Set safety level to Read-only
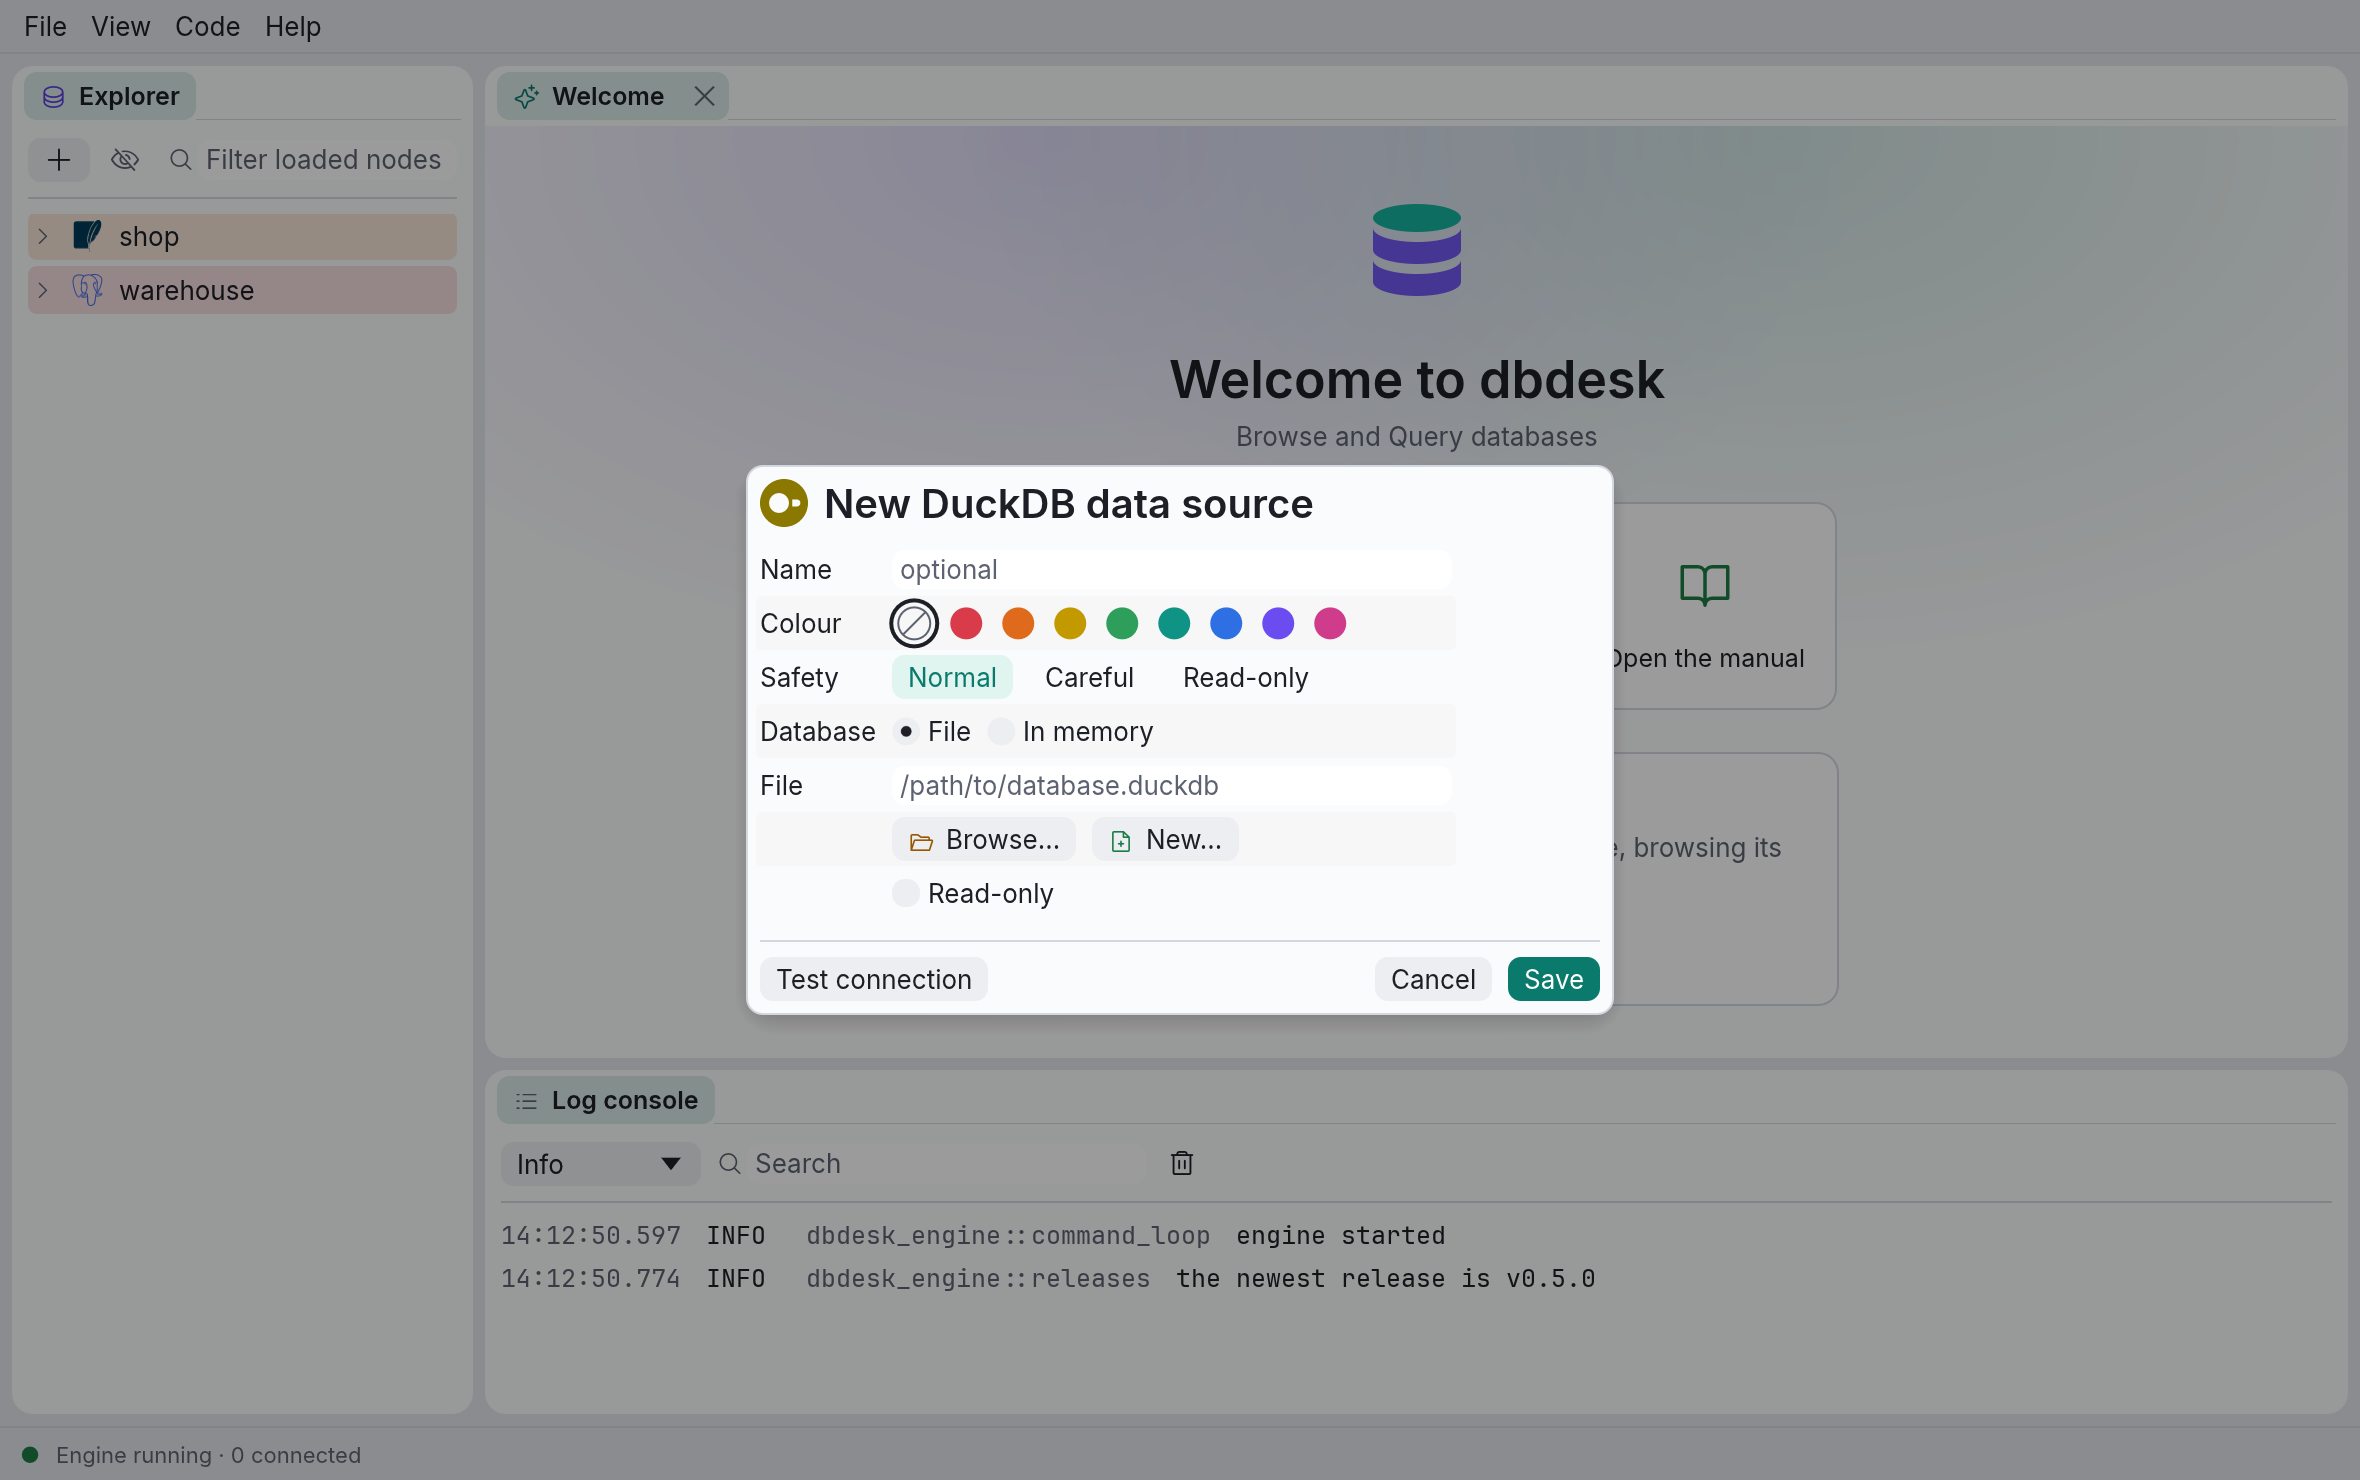 pyautogui.click(x=1245, y=677)
